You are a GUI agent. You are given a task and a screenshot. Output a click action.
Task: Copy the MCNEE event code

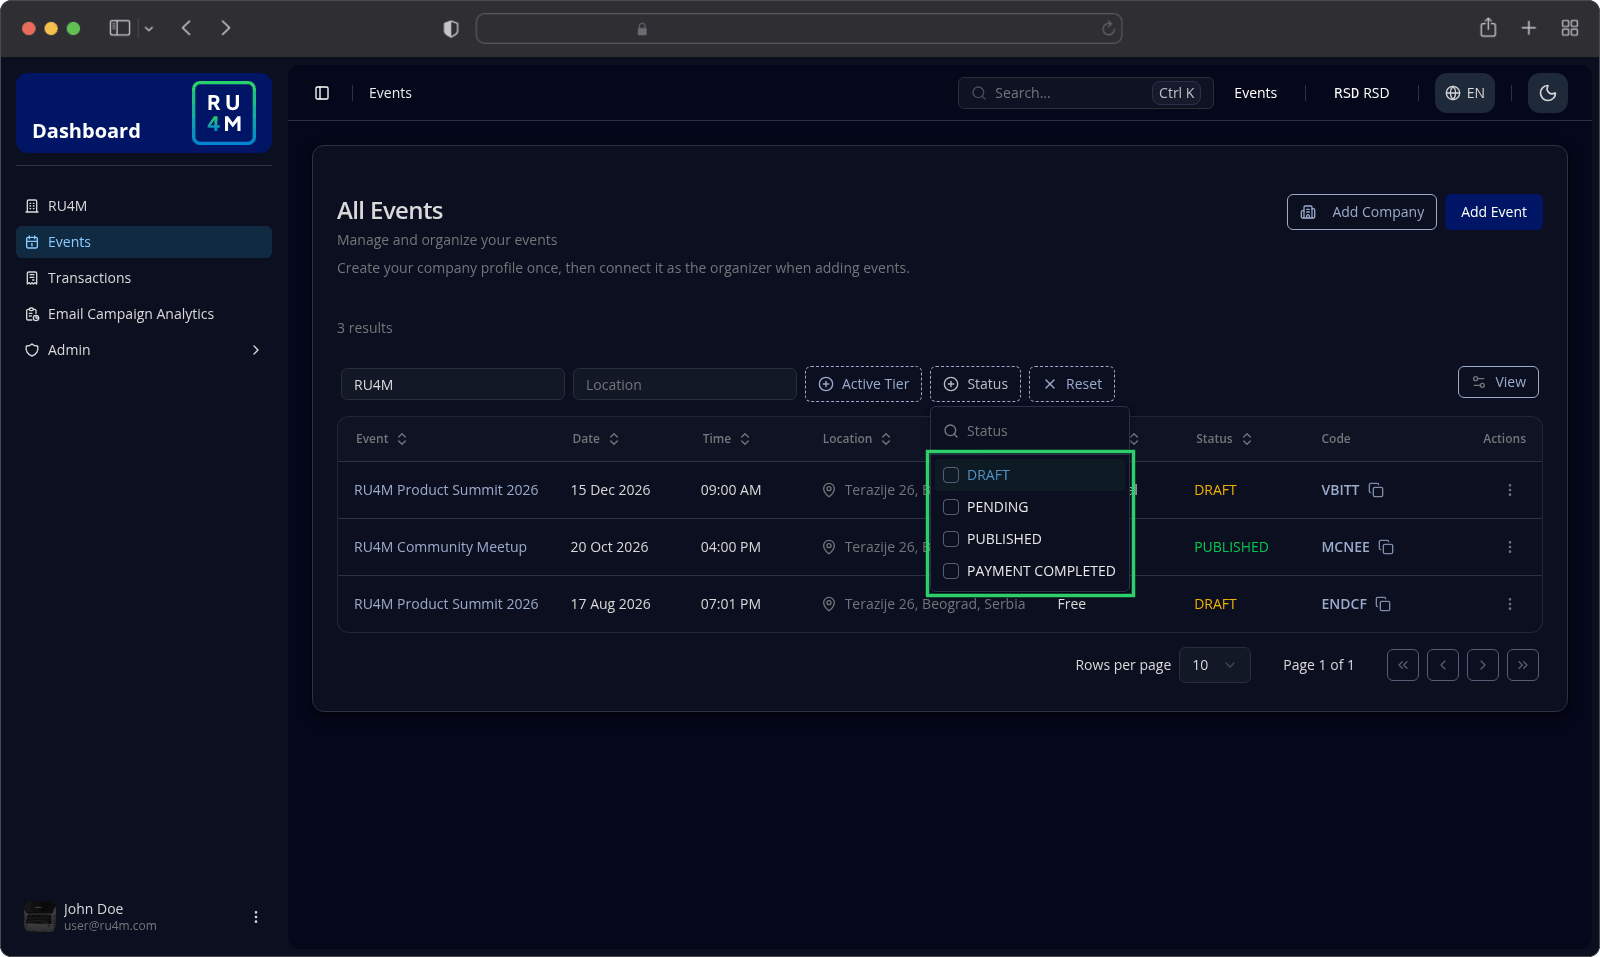click(x=1386, y=547)
